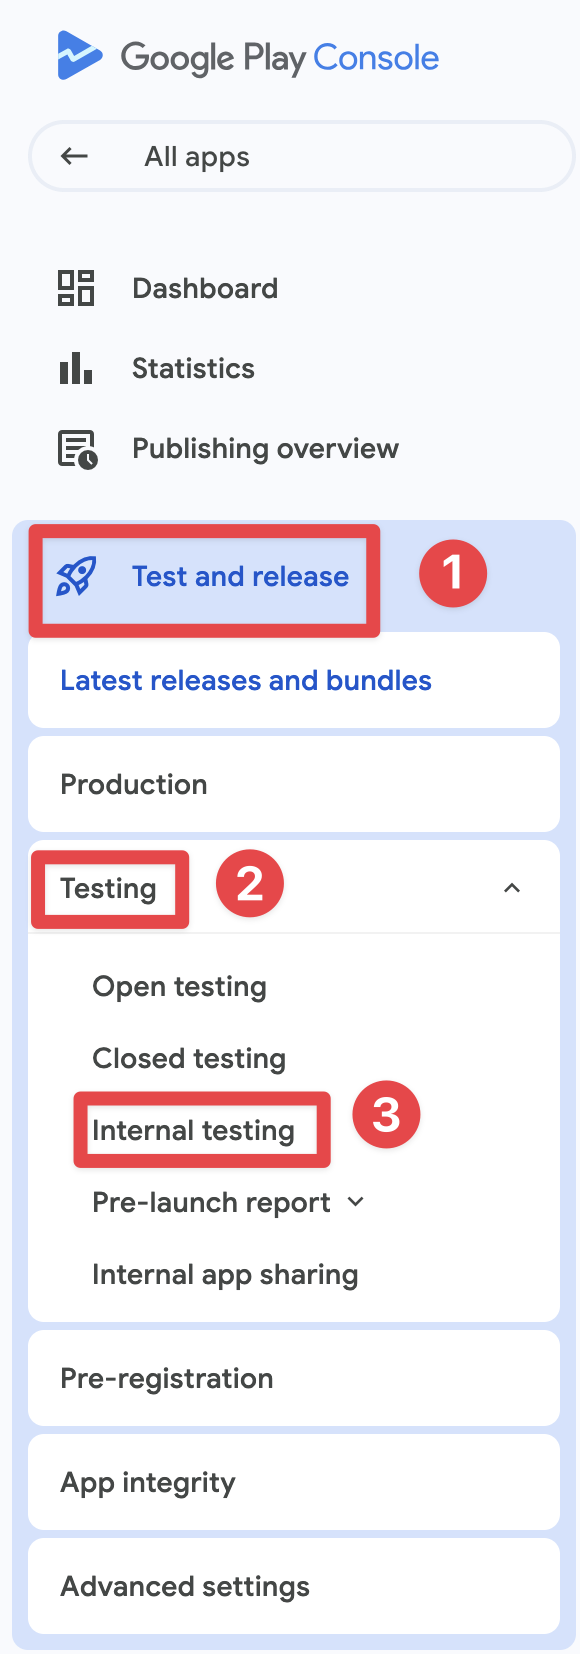Click the Publishing overview document icon
This screenshot has width=580, height=1654.
tap(75, 448)
